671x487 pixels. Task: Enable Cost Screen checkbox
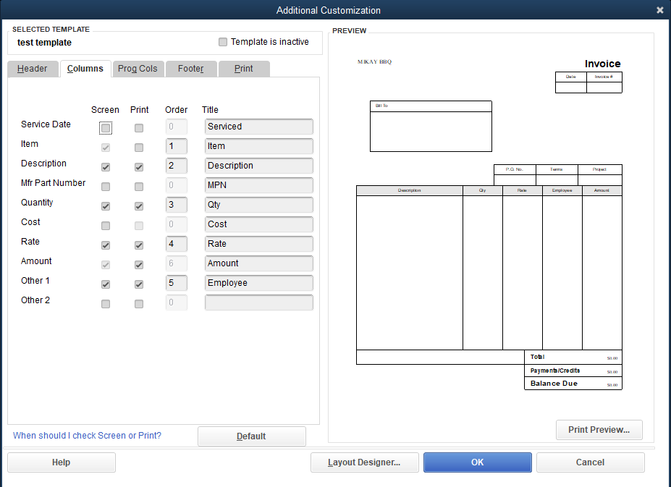(x=106, y=226)
